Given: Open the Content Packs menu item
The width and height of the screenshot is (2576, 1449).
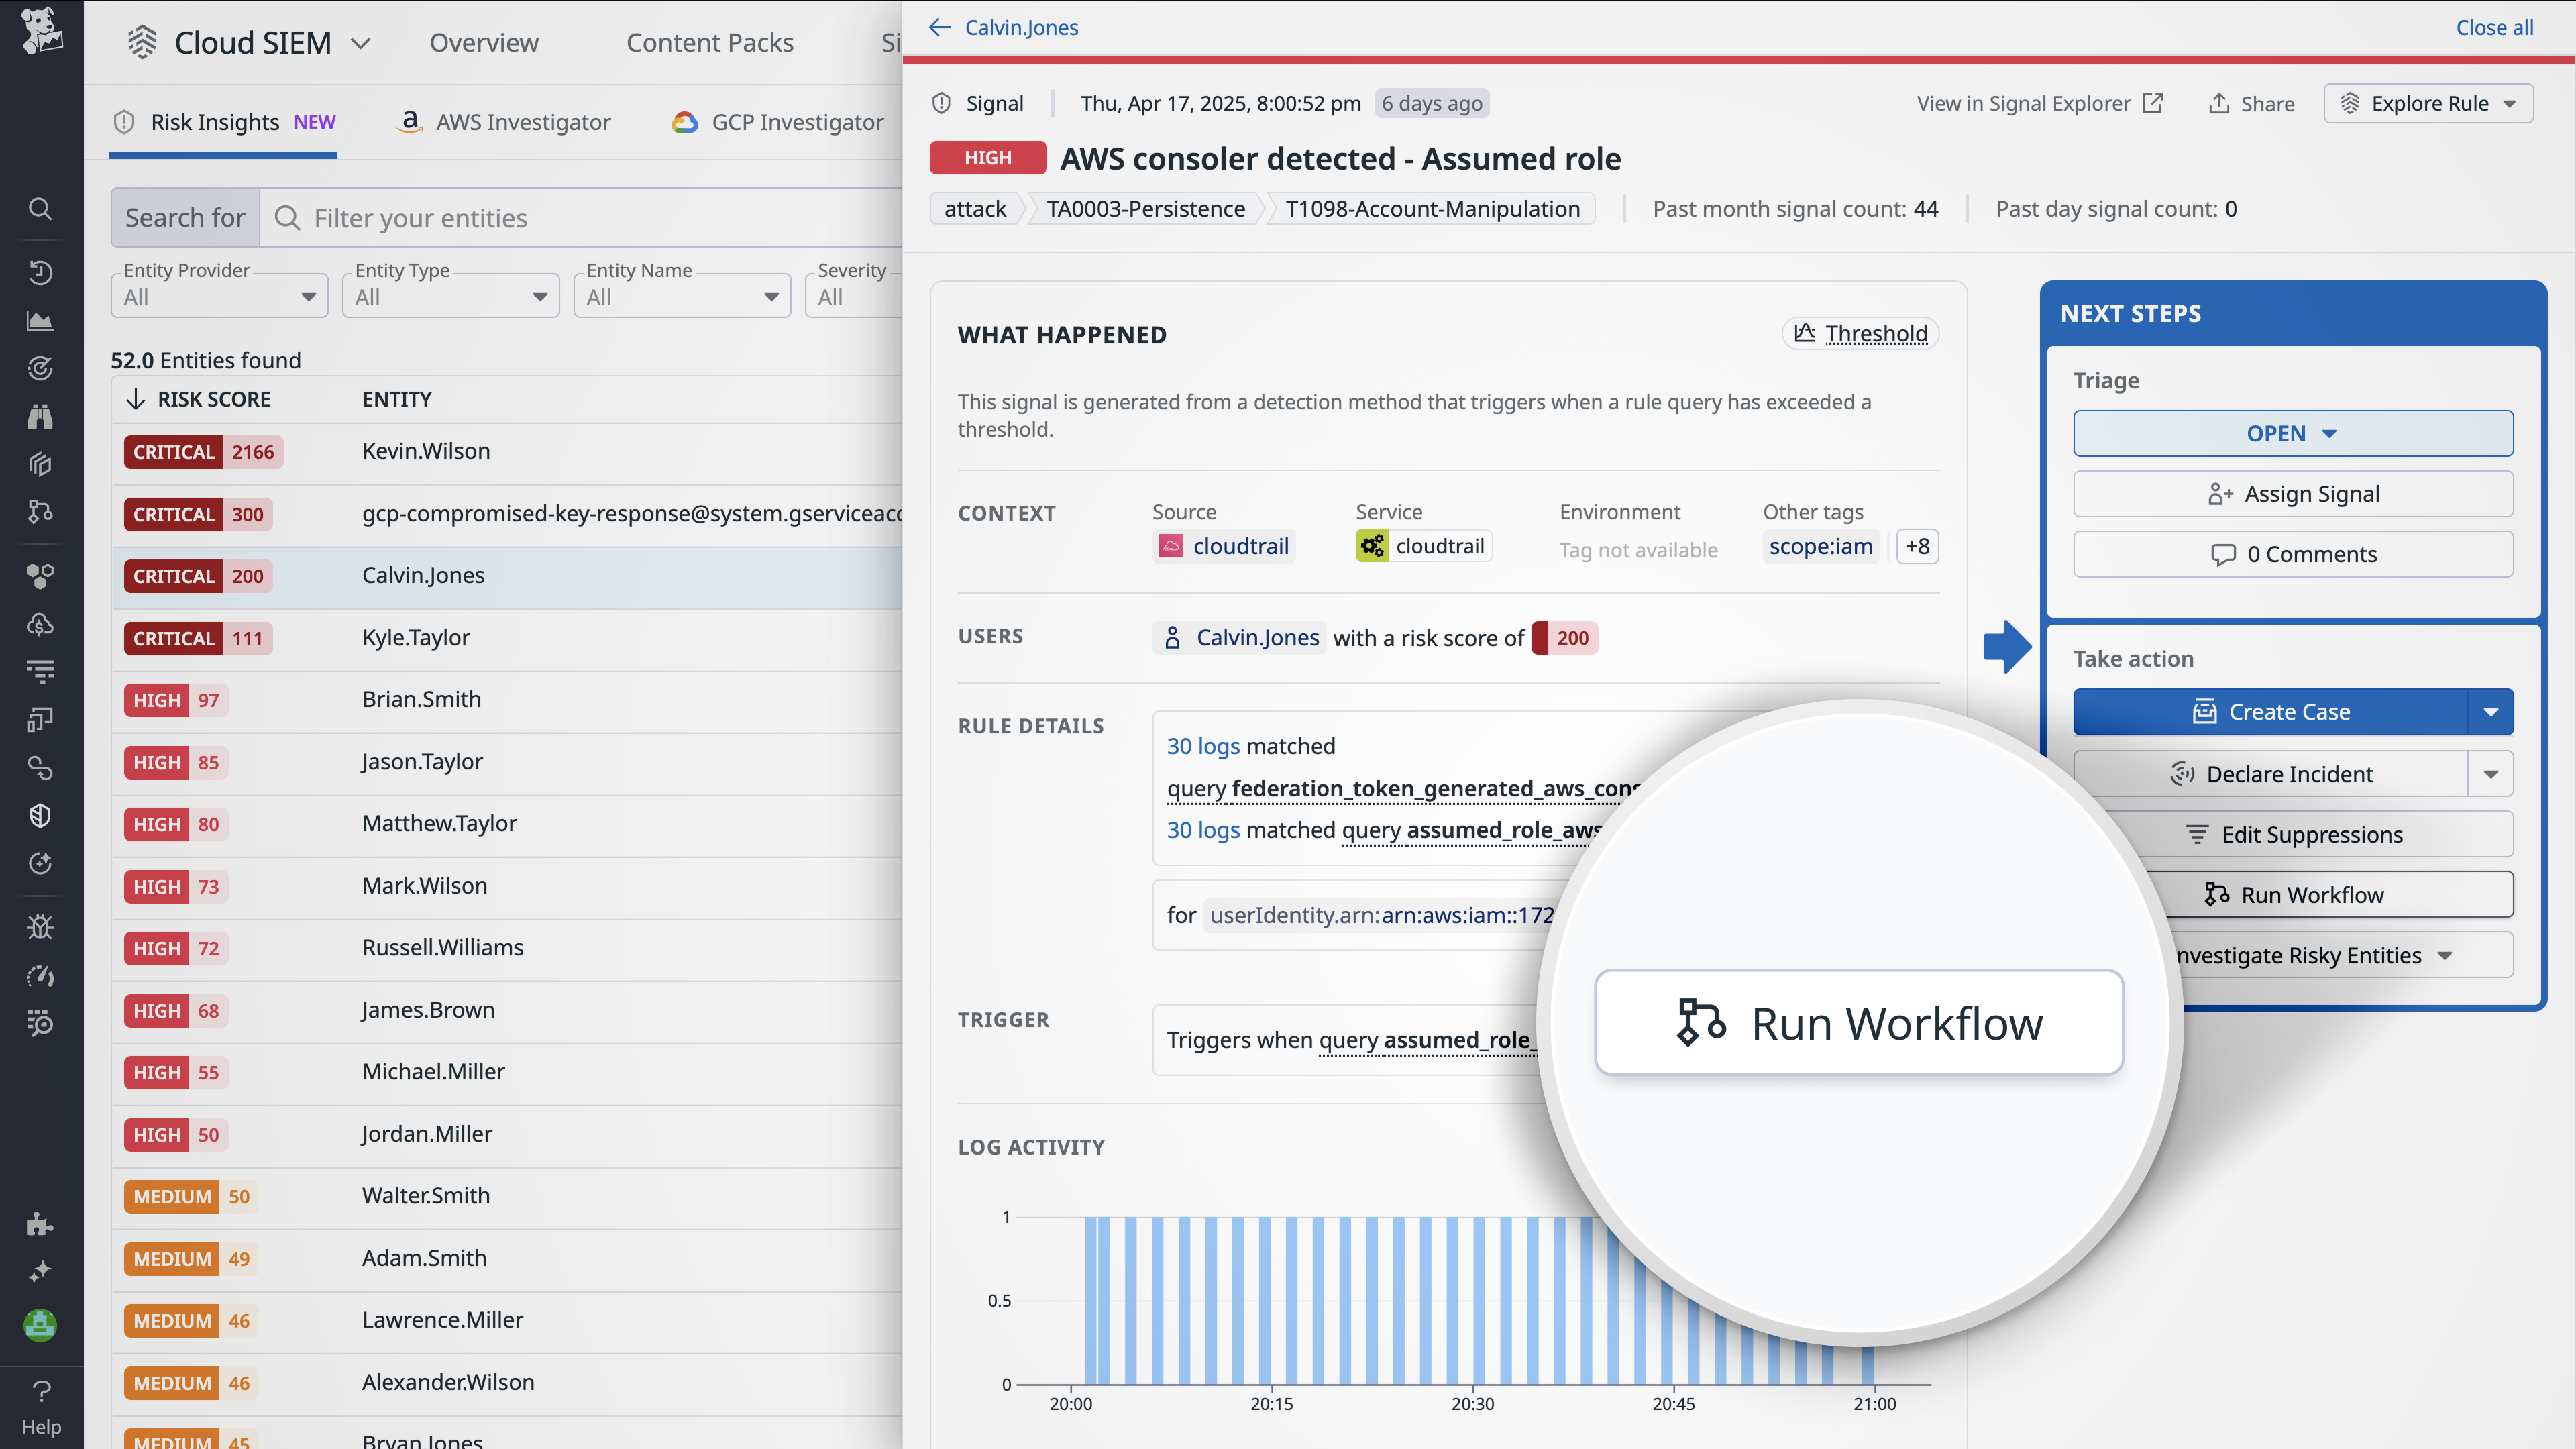Looking at the screenshot, I should 709,43.
